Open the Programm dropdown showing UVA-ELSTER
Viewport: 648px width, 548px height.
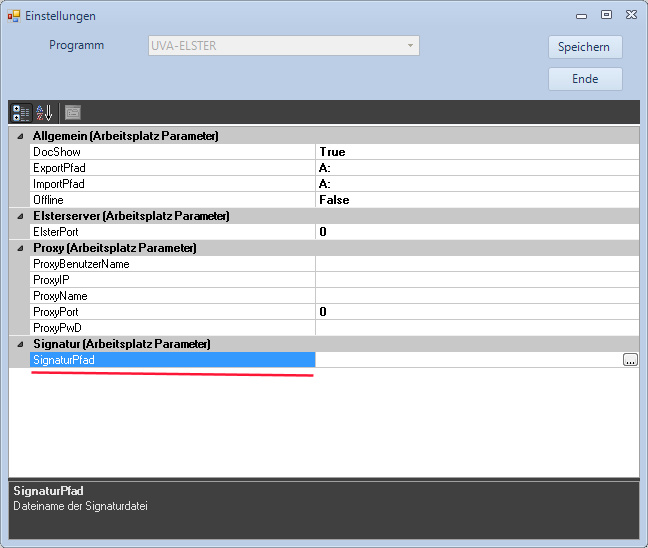[x=283, y=46]
